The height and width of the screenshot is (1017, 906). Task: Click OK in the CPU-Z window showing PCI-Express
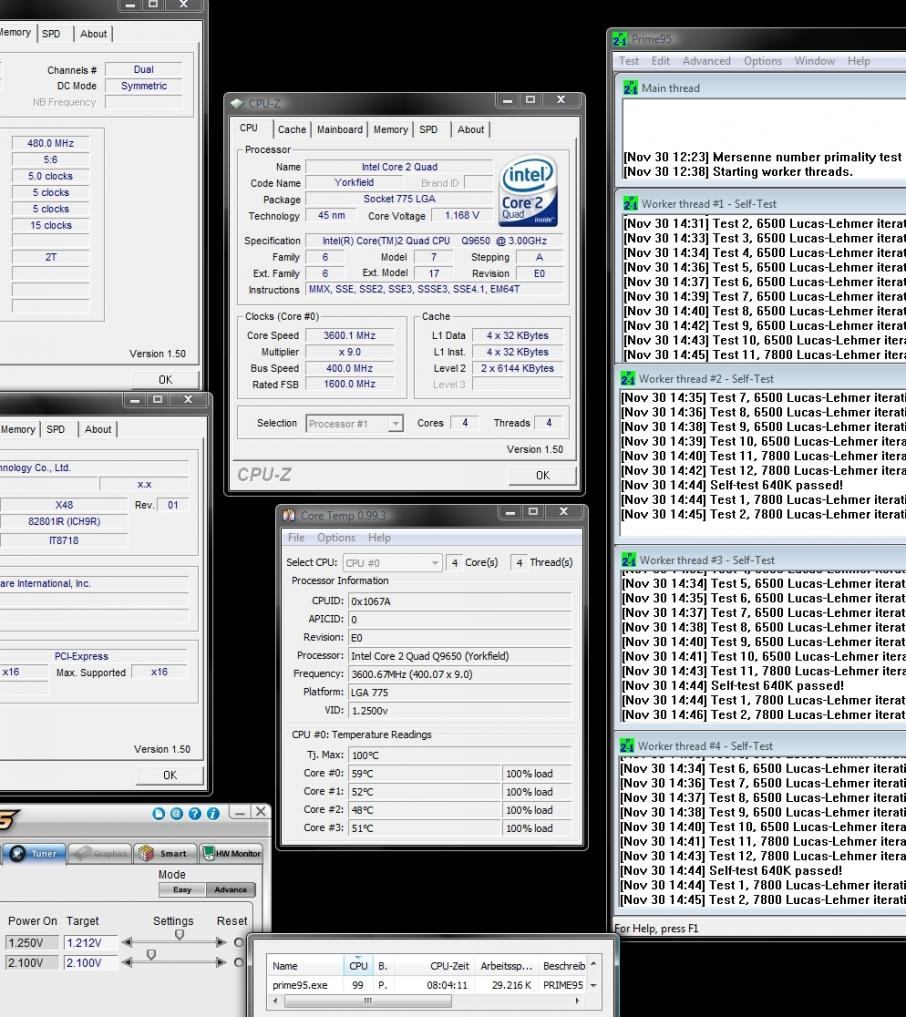click(169, 775)
